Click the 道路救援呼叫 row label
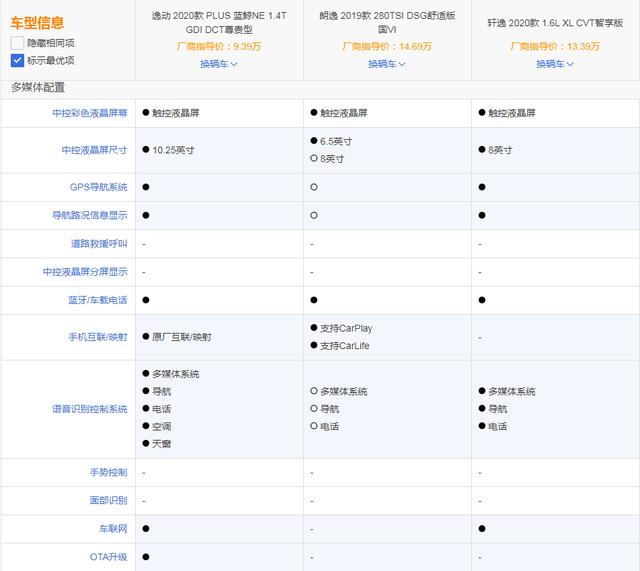 (x=99, y=244)
